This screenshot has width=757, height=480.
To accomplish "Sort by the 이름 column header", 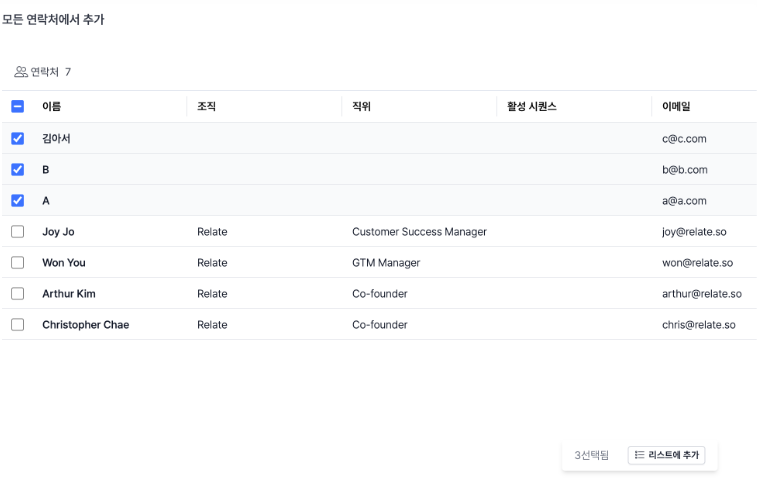I will 52,106.
